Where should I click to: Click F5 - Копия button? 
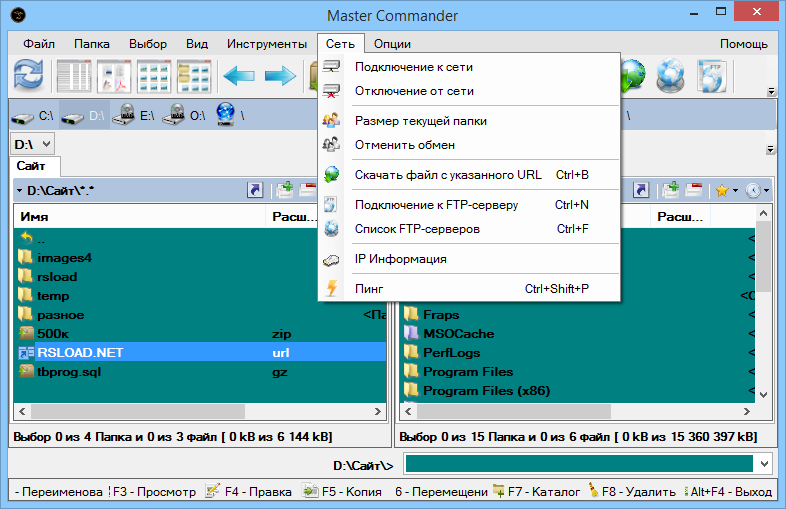click(343, 492)
